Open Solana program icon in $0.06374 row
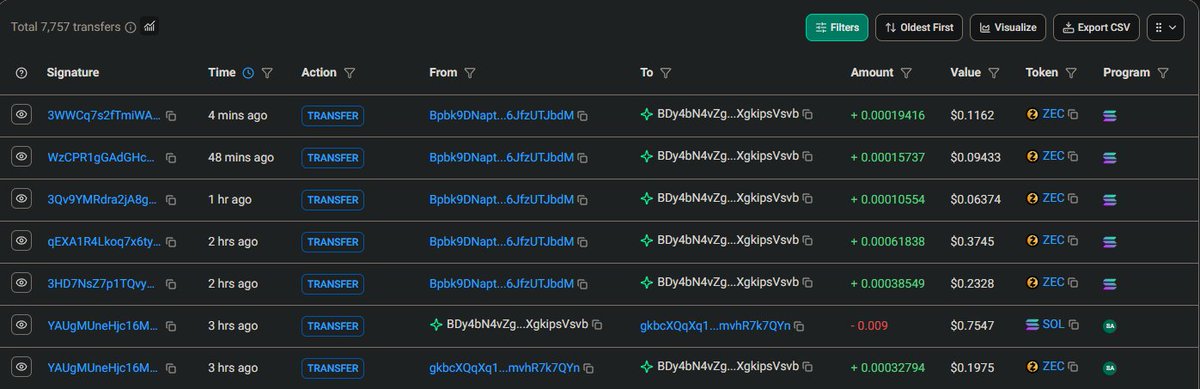Image resolution: width=1200 pixels, height=389 pixels. click(1109, 201)
